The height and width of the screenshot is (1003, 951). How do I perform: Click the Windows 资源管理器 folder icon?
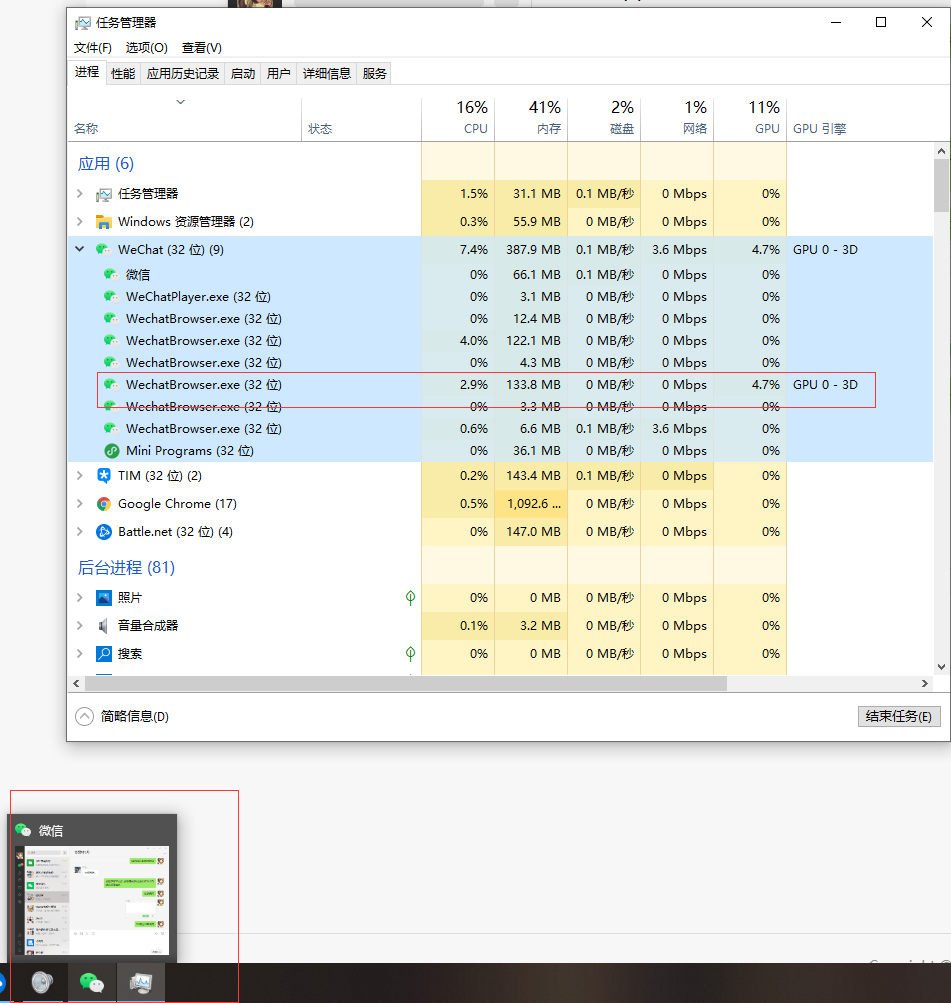pos(104,222)
